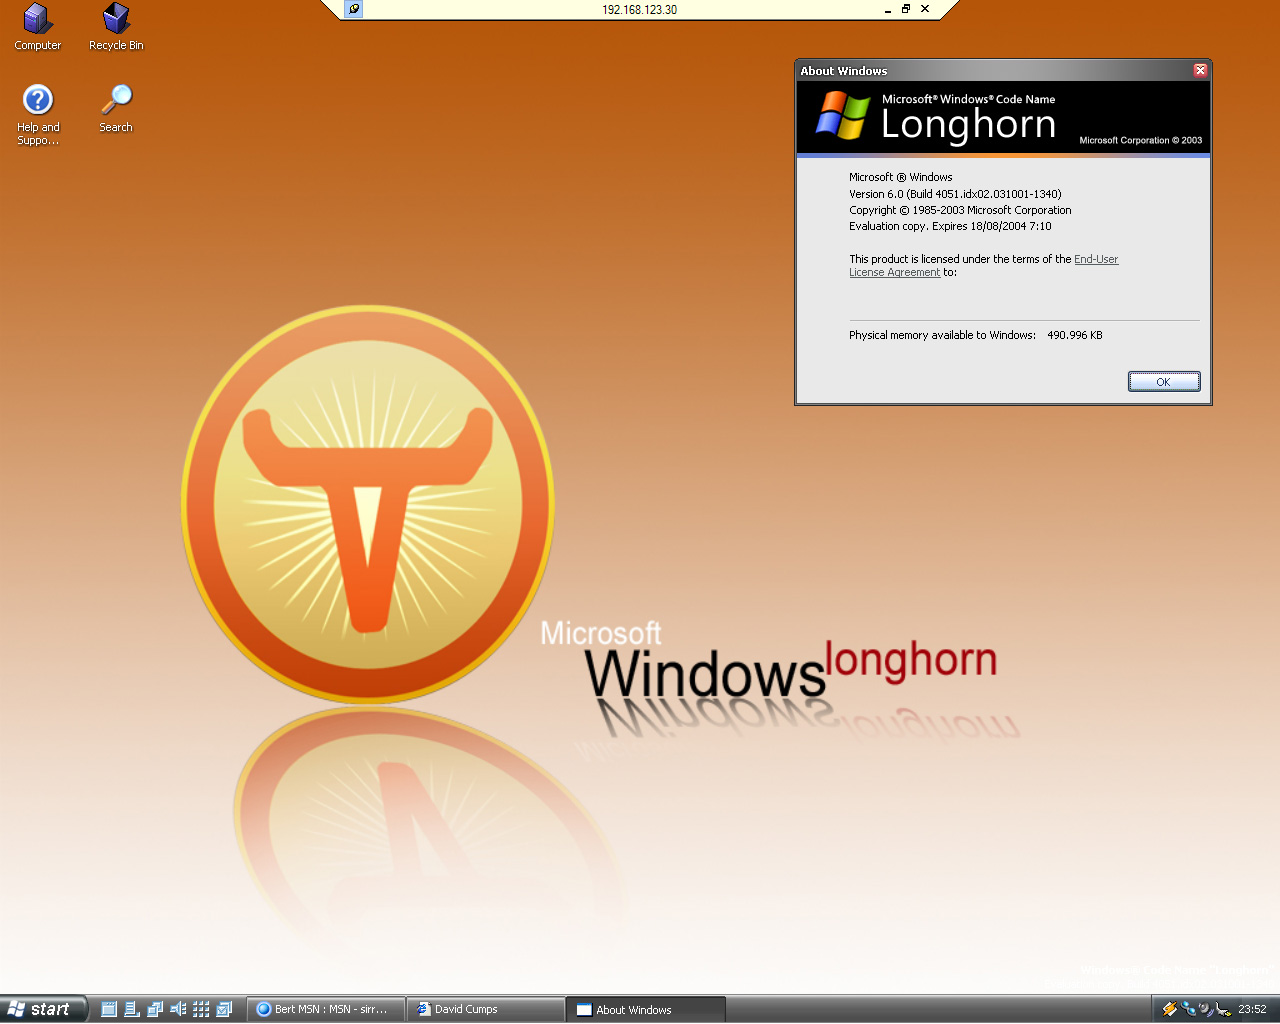Restore down the remote desktop session
This screenshot has height=1024, width=1280.
[x=906, y=9]
